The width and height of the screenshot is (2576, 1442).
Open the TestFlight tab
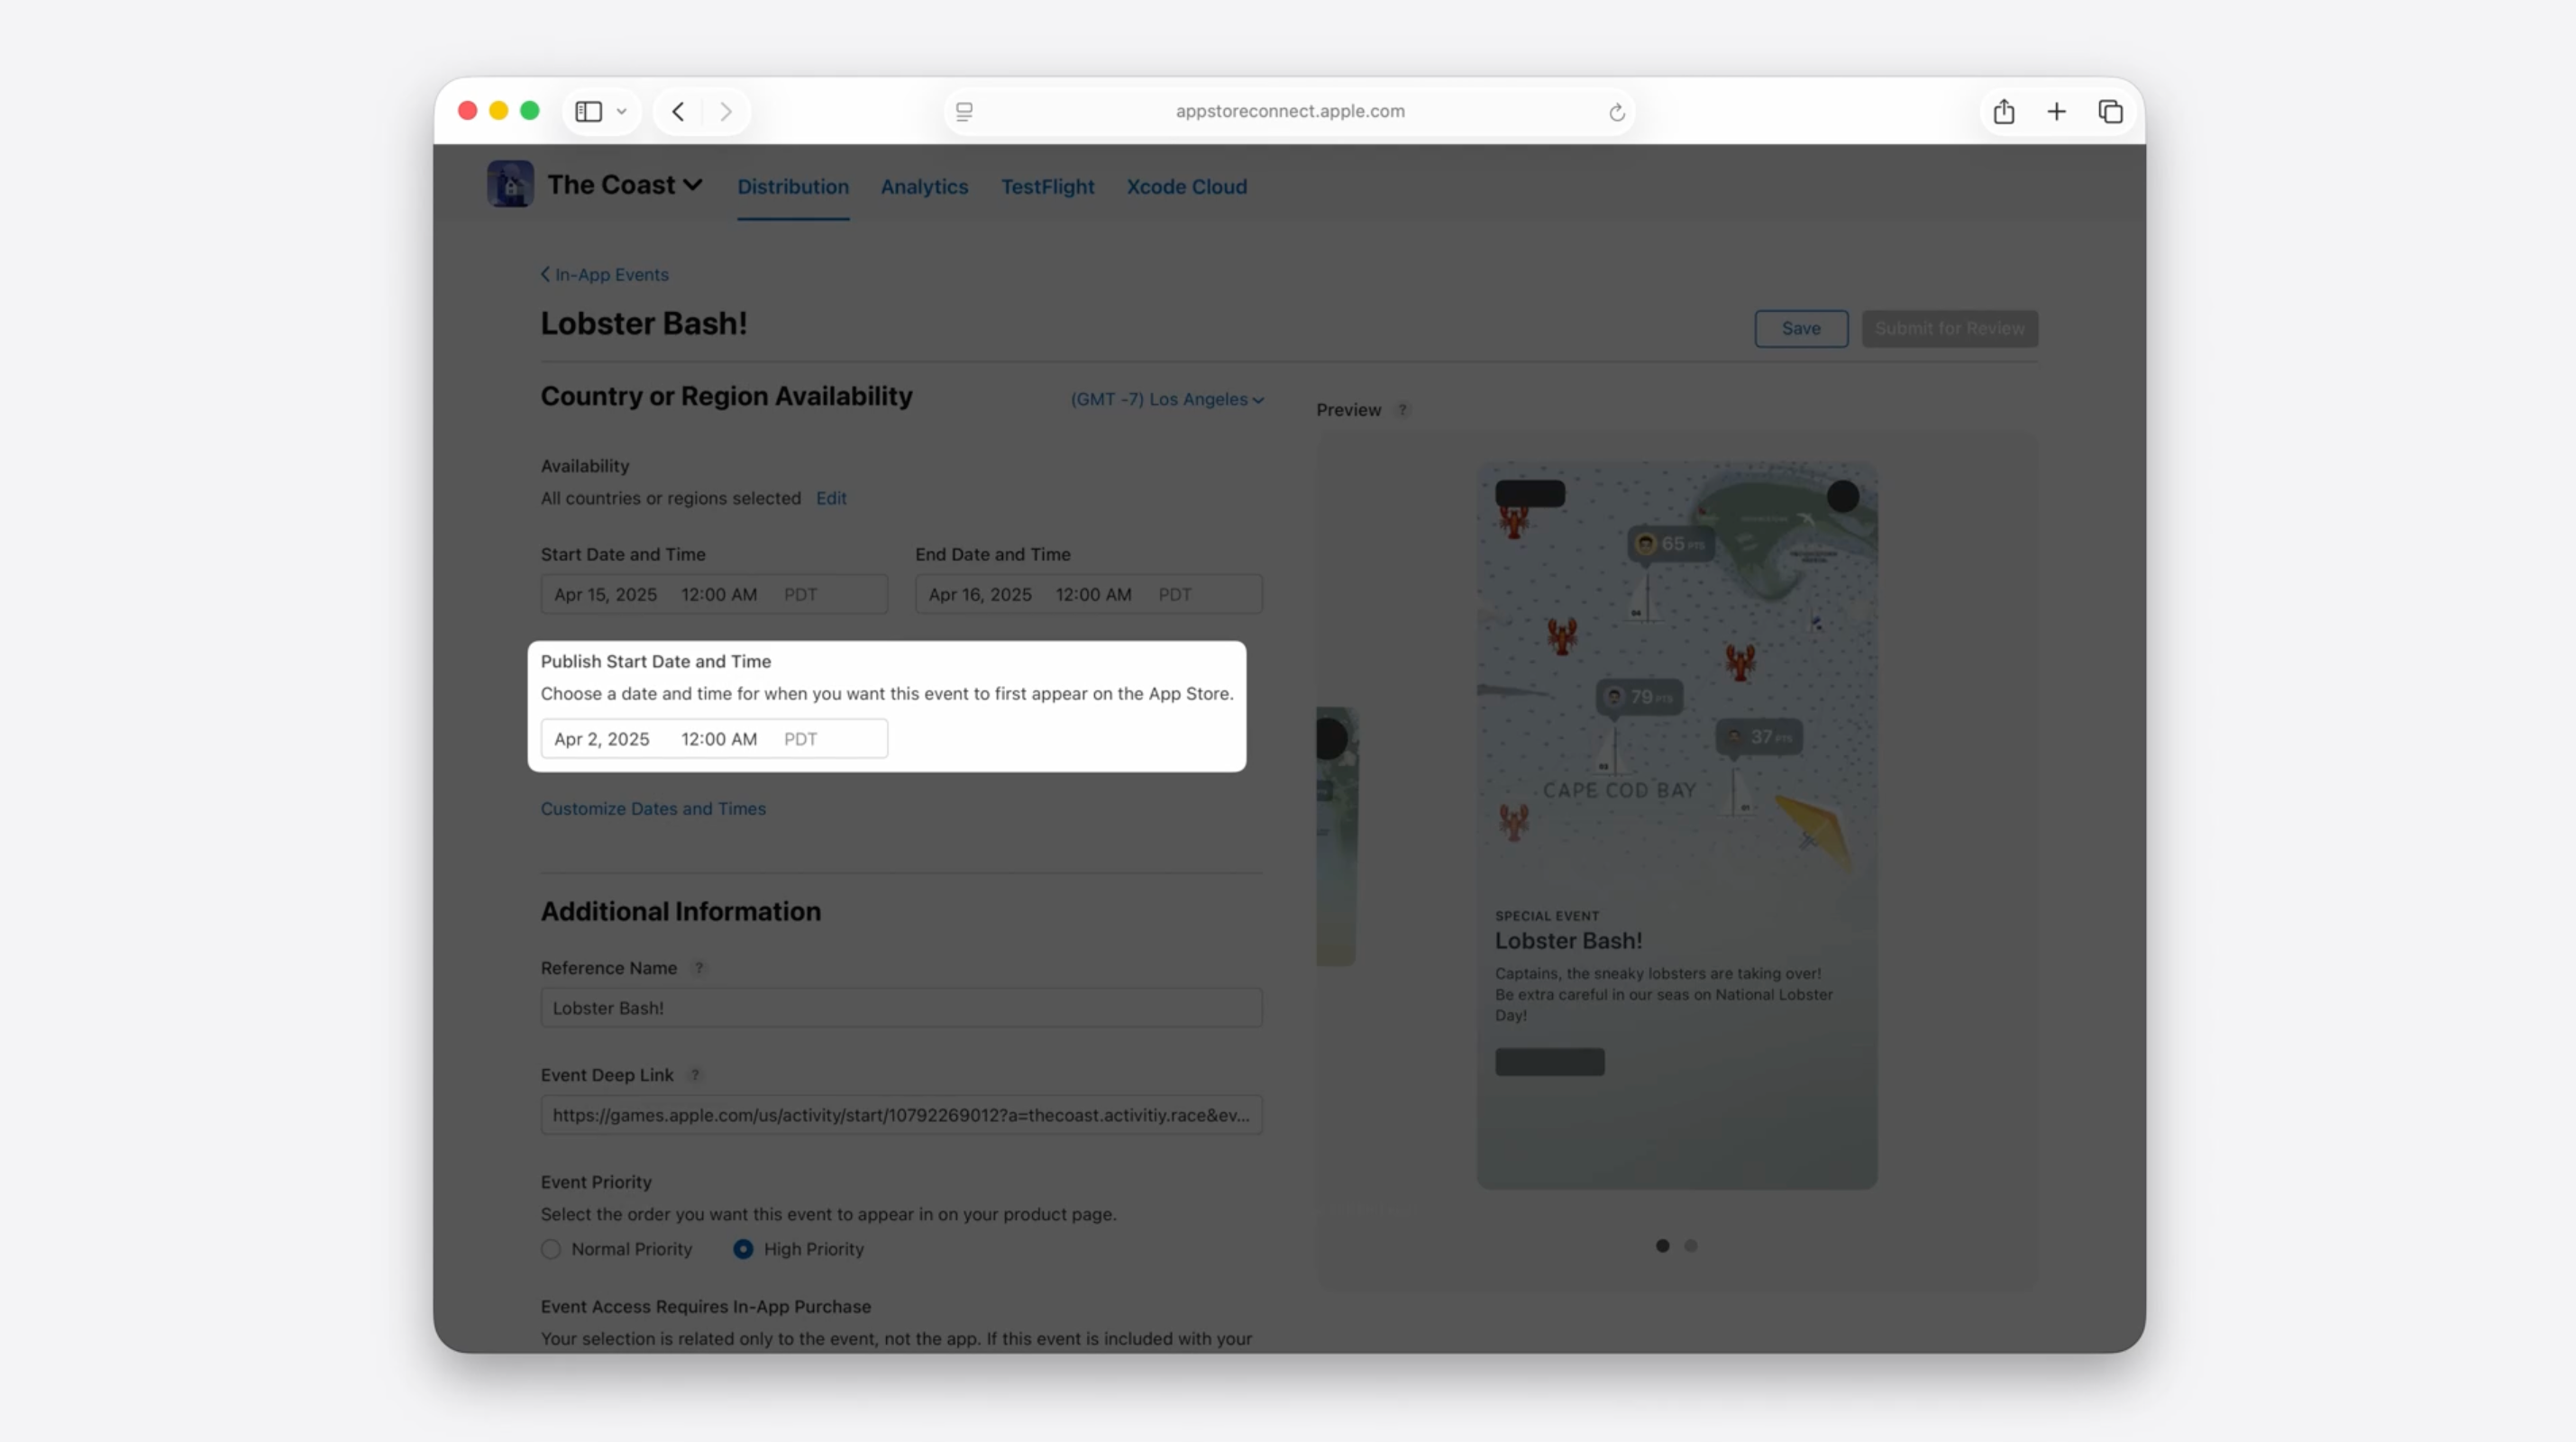(1047, 187)
